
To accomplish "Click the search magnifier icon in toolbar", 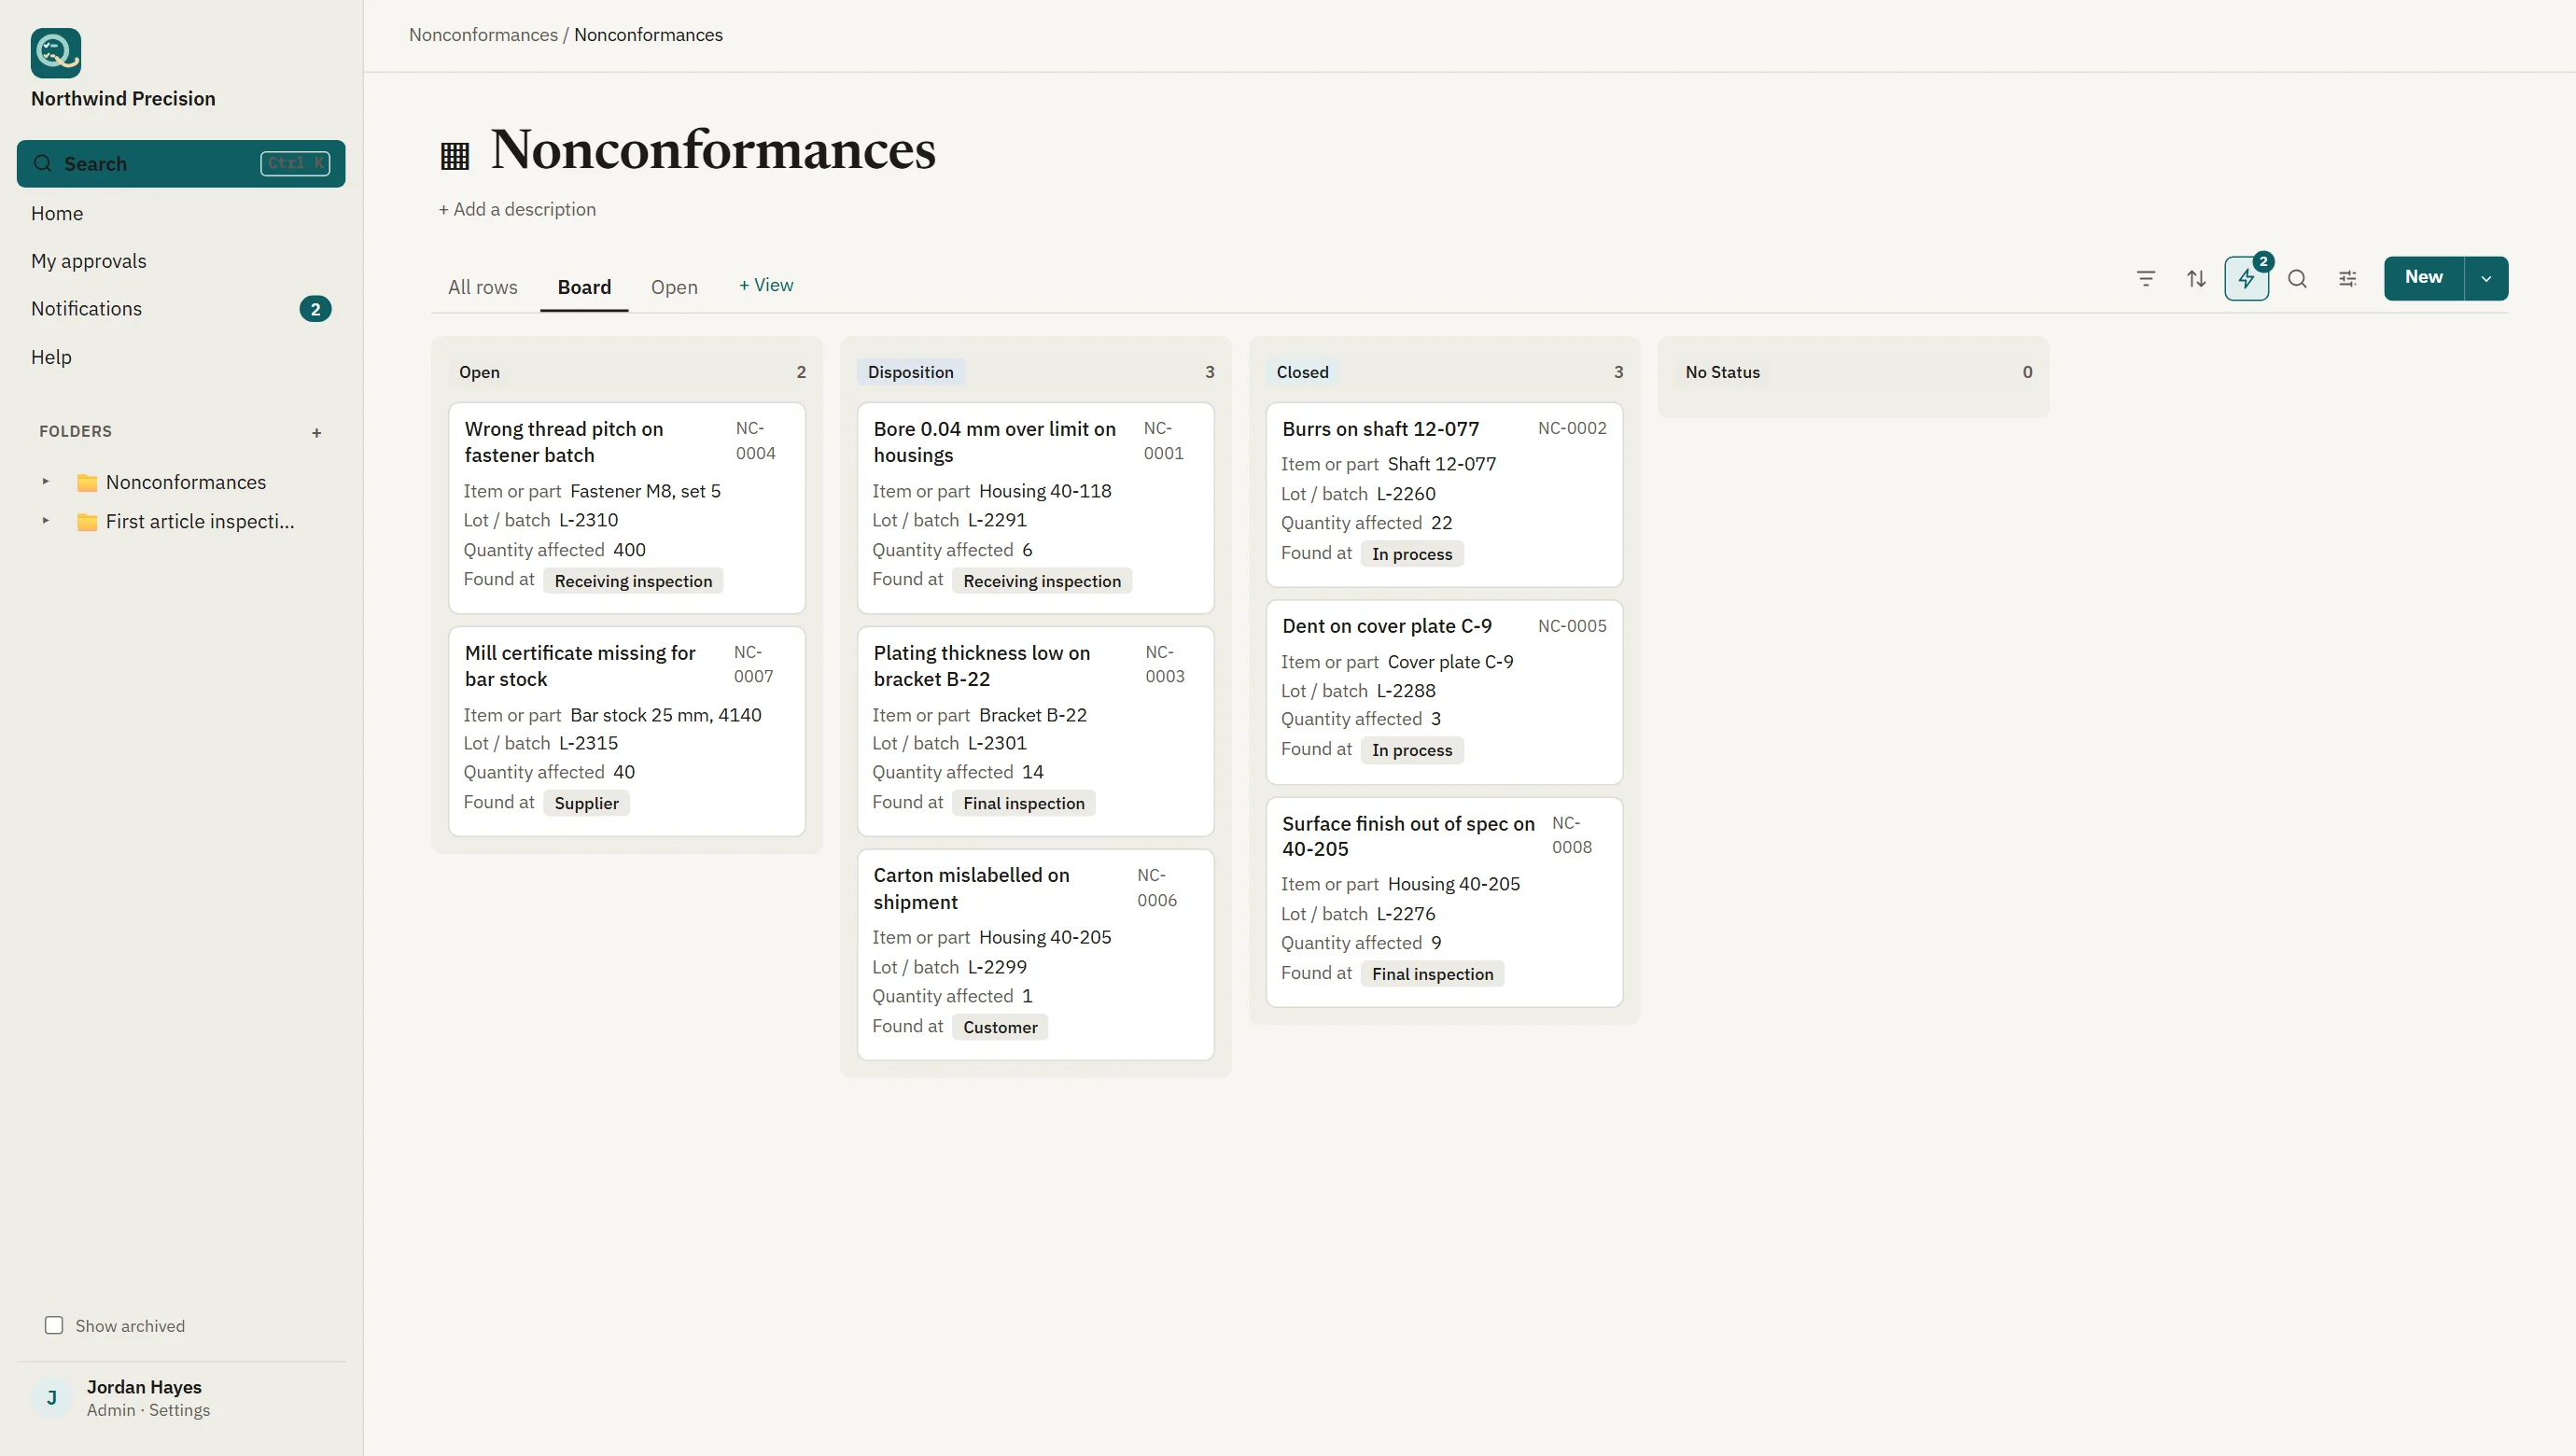I will (2297, 279).
